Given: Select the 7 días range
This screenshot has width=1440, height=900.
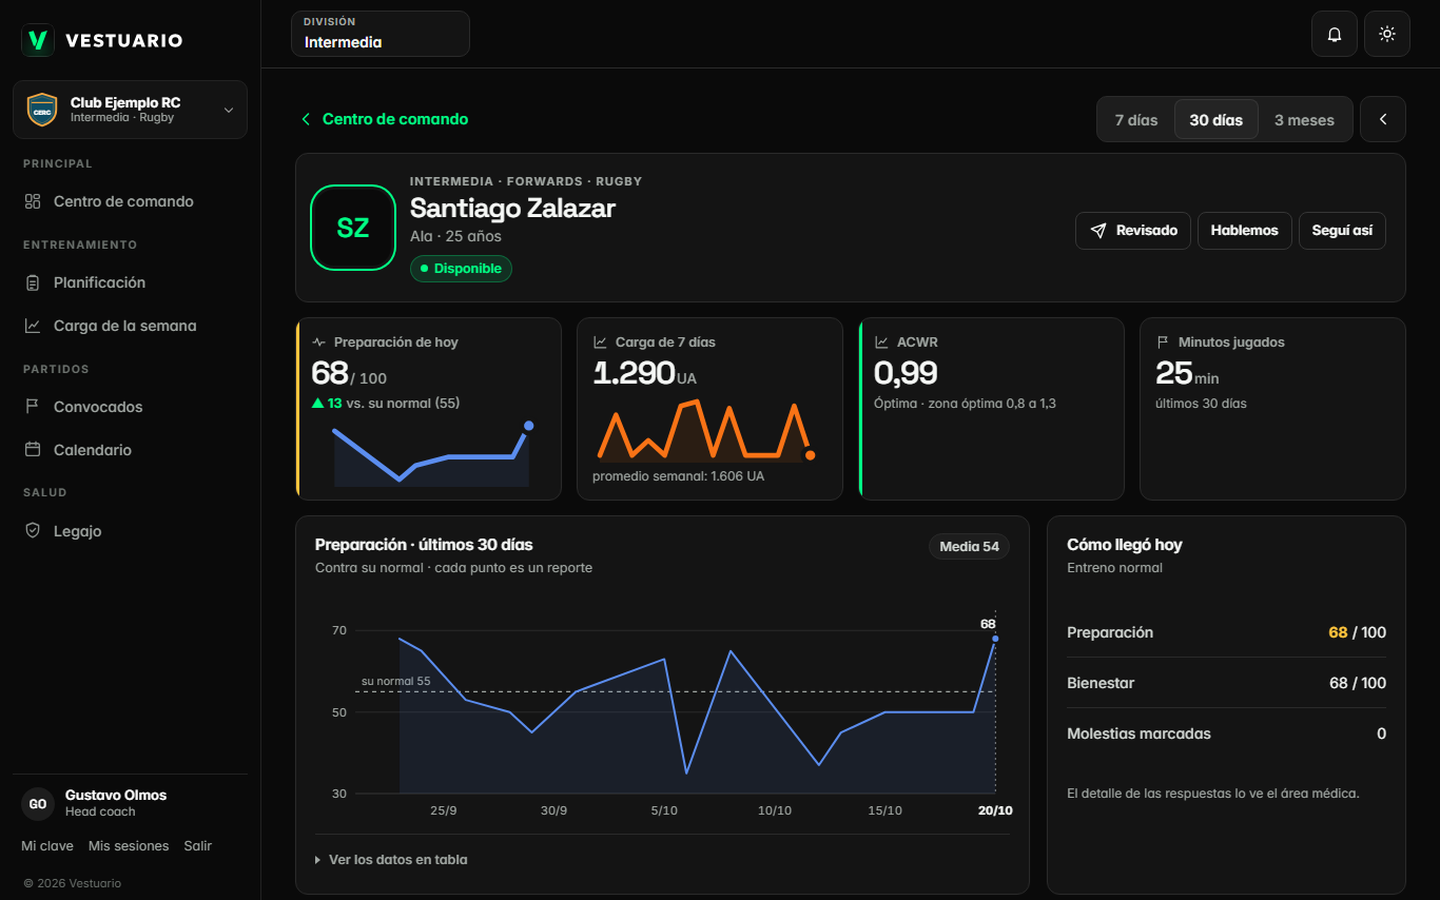Looking at the screenshot, I should pos(1136,120).
